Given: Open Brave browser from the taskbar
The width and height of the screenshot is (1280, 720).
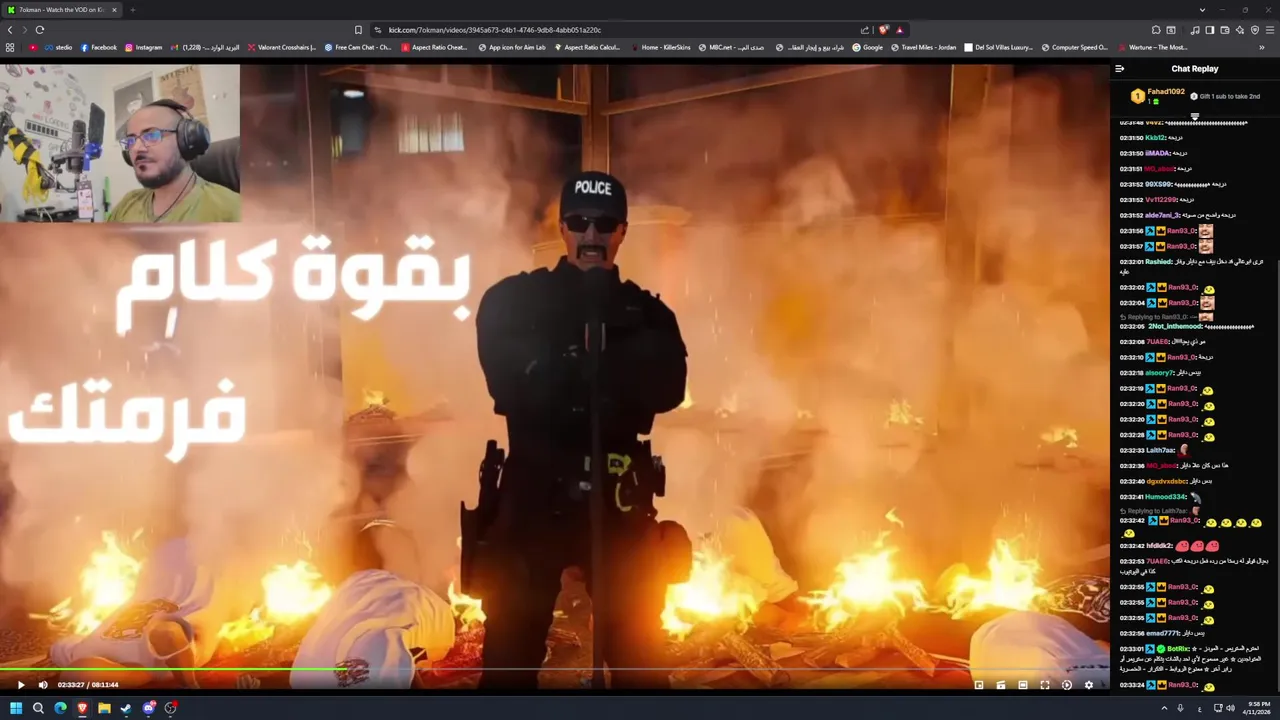Looking at the screenshot, I should (82, 708).
